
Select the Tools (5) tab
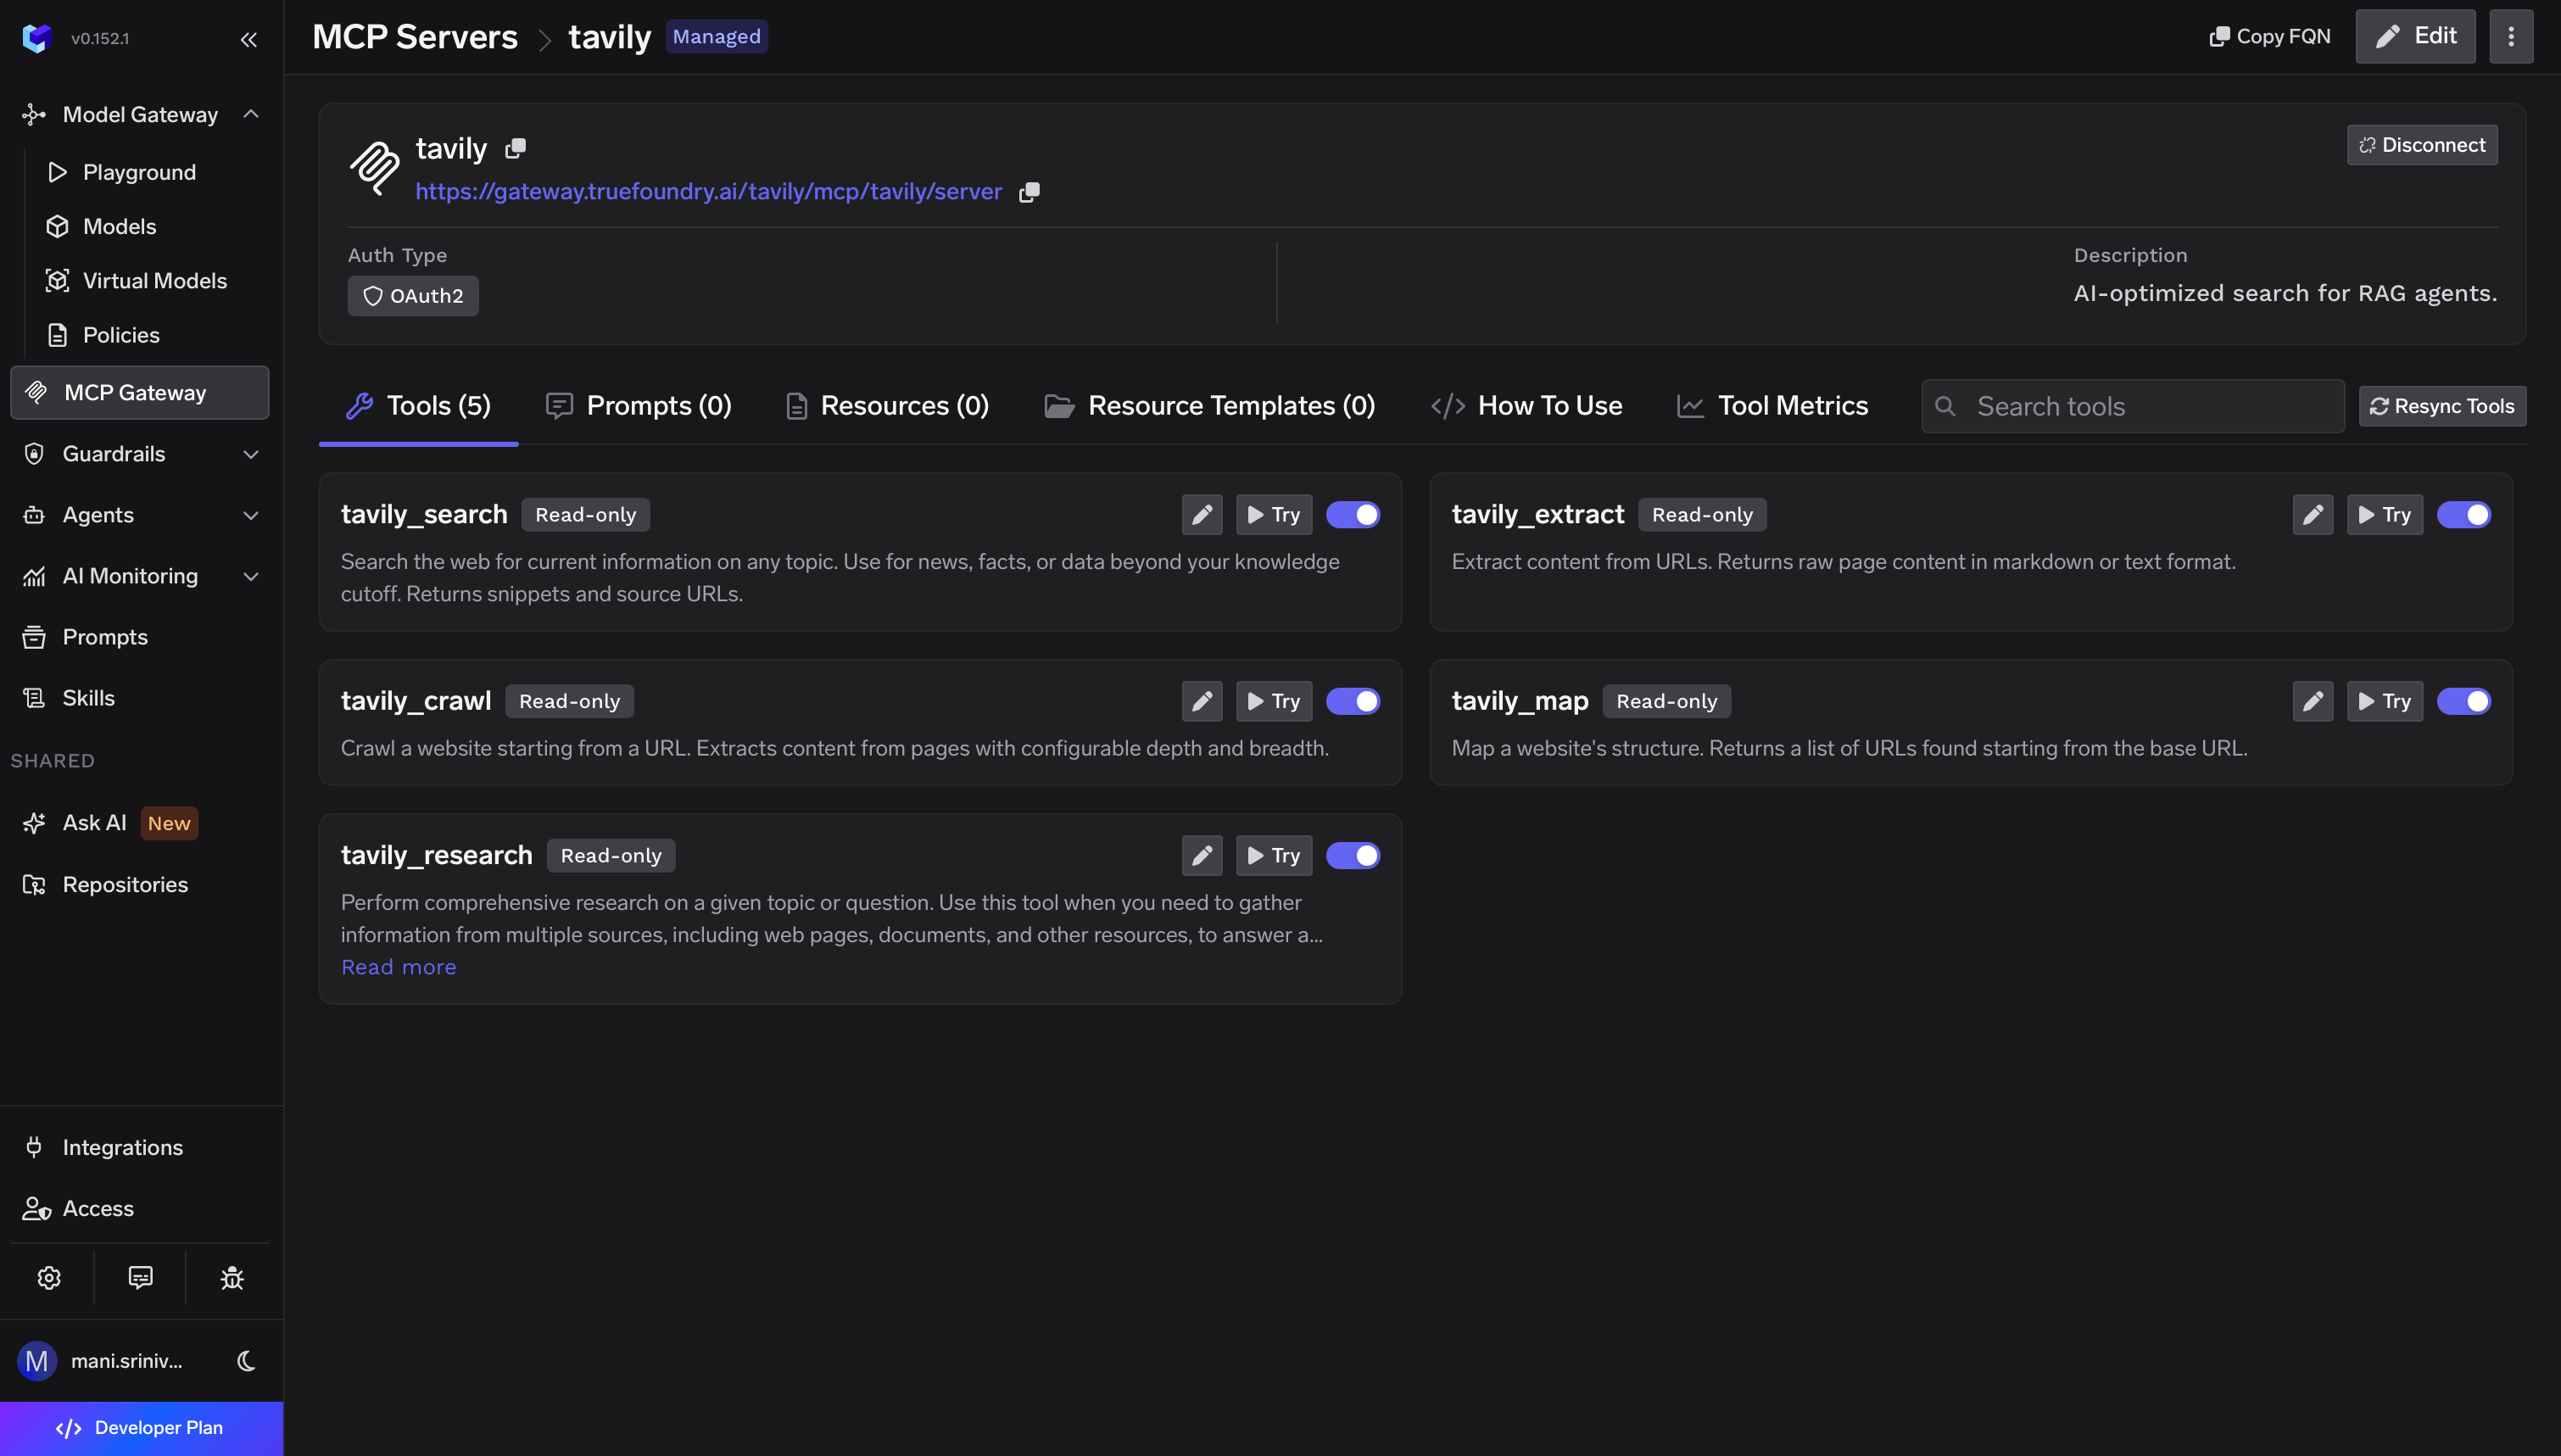pos(418,406)
